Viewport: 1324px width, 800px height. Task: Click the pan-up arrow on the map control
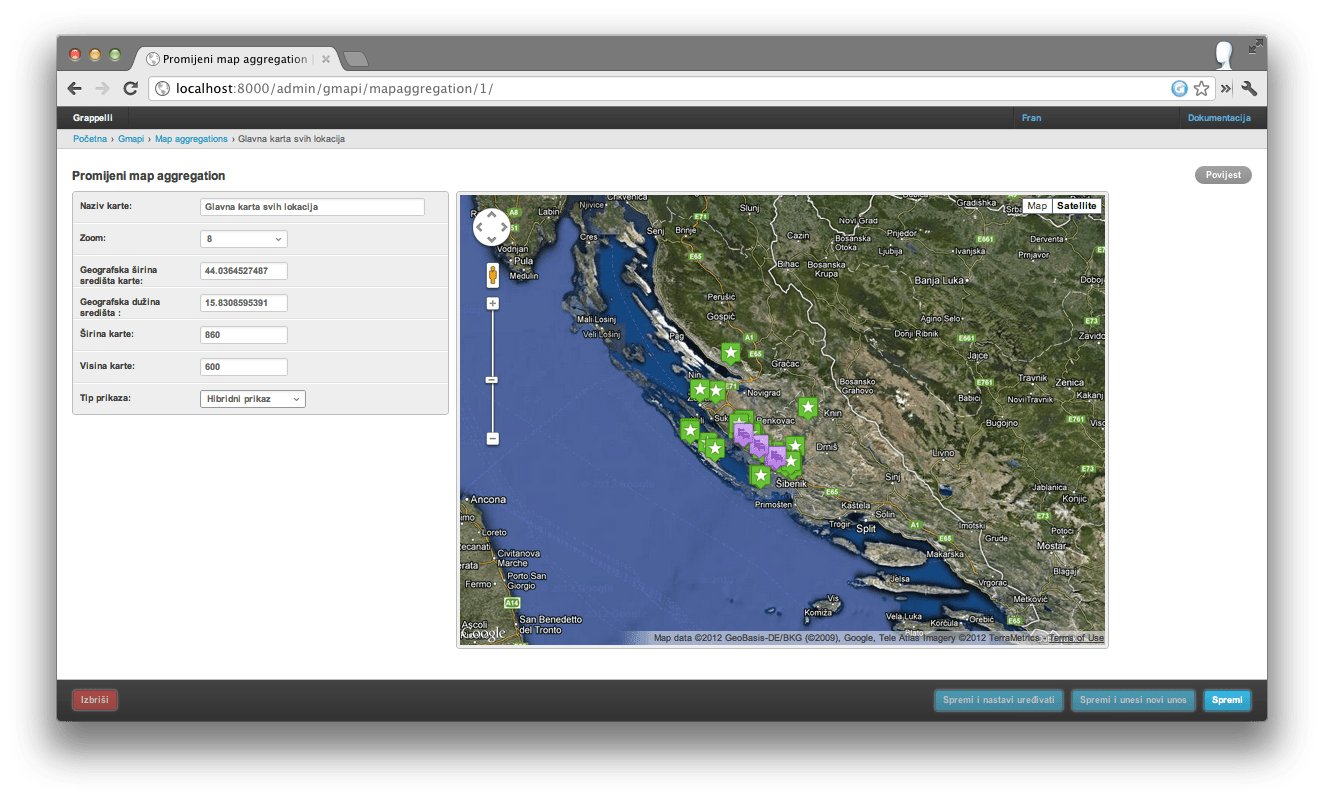[492, 215]
